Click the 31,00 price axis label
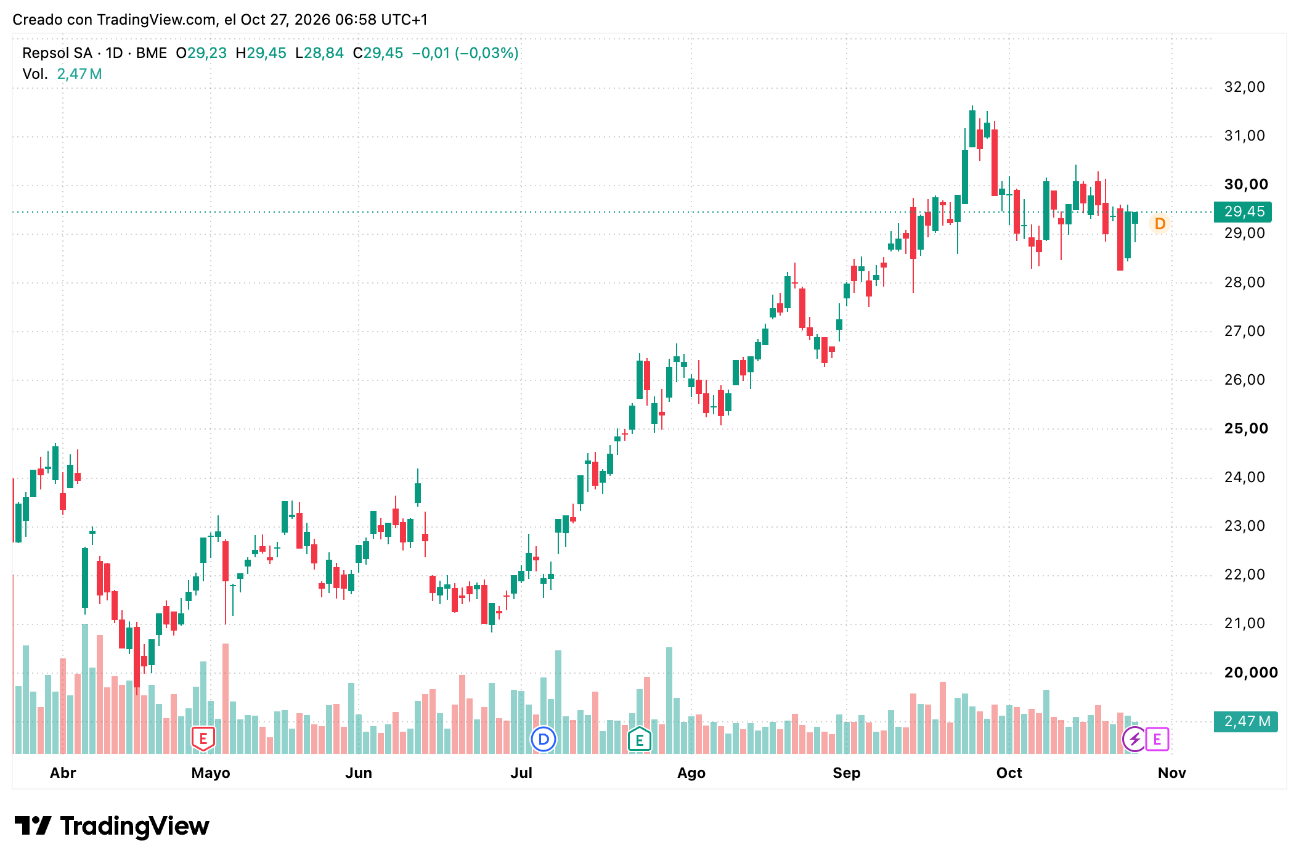Image resolution: width=1299 pixels, height=863 pixels. [1245, 136]
